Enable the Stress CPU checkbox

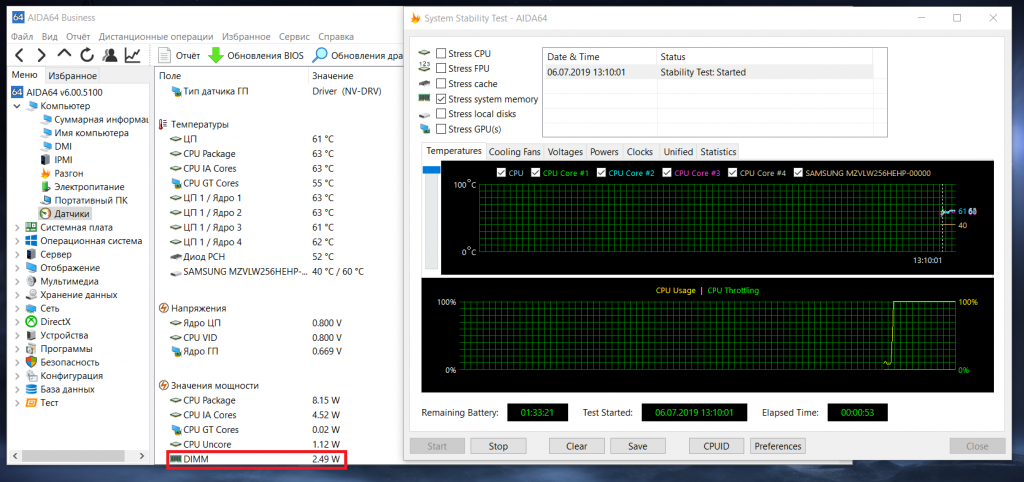pos(441,53)
